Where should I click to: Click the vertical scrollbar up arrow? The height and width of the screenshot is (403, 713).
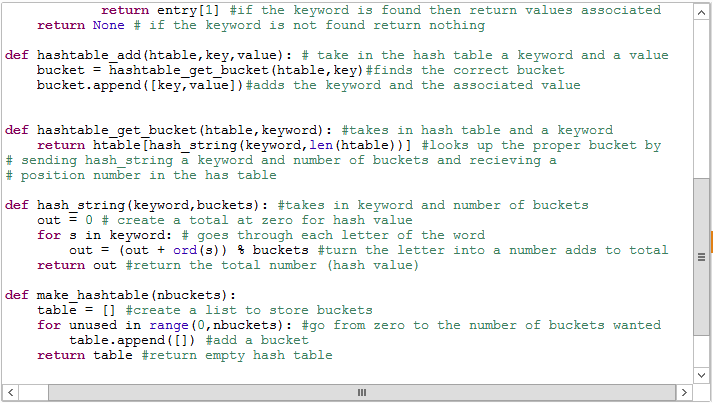click(x=700, y=12)
